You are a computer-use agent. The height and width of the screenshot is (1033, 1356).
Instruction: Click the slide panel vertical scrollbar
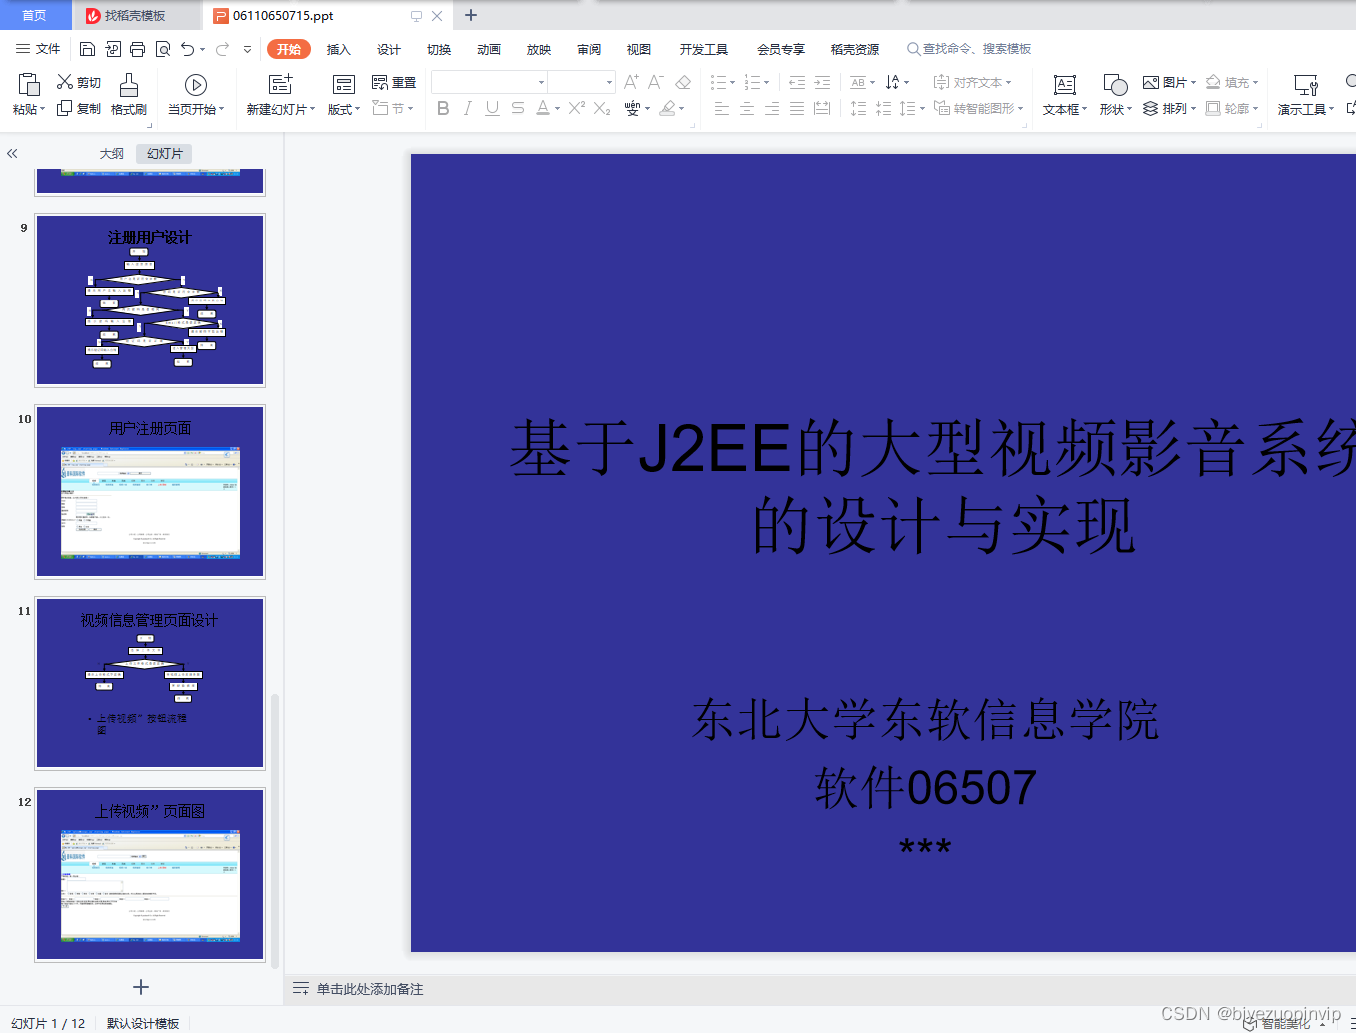point(275,830)
